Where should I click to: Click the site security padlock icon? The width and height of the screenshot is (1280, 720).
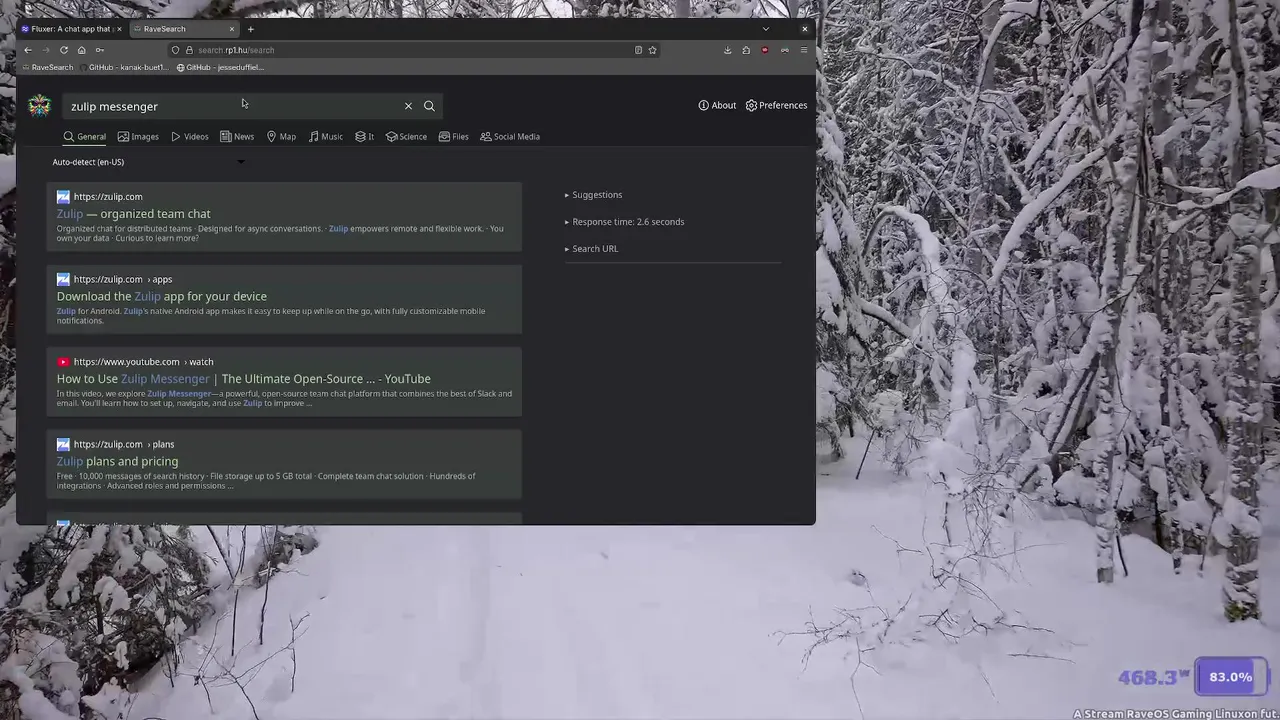(x=188, y=50)
